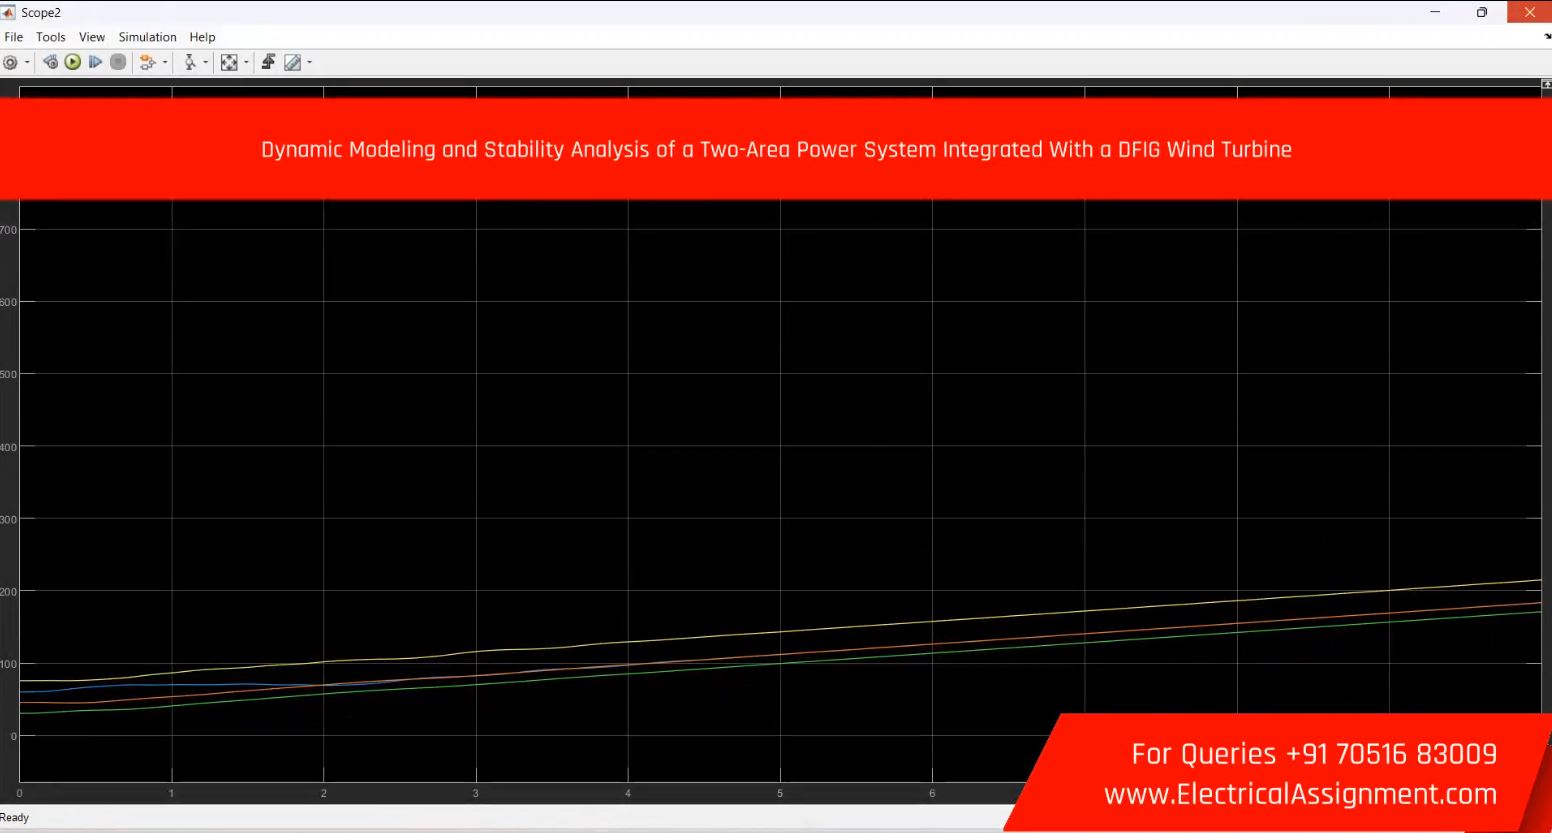Expand the dropdown arrow beside the gear icon
The height and width of the screenshot is (833, 1552).
coord(26,63)
